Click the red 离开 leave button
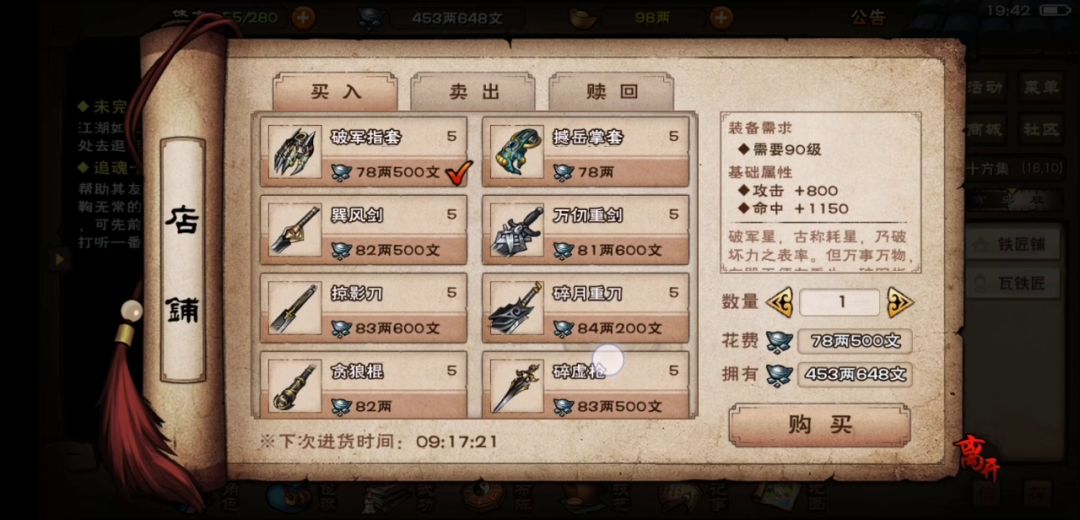 point(977,461)
